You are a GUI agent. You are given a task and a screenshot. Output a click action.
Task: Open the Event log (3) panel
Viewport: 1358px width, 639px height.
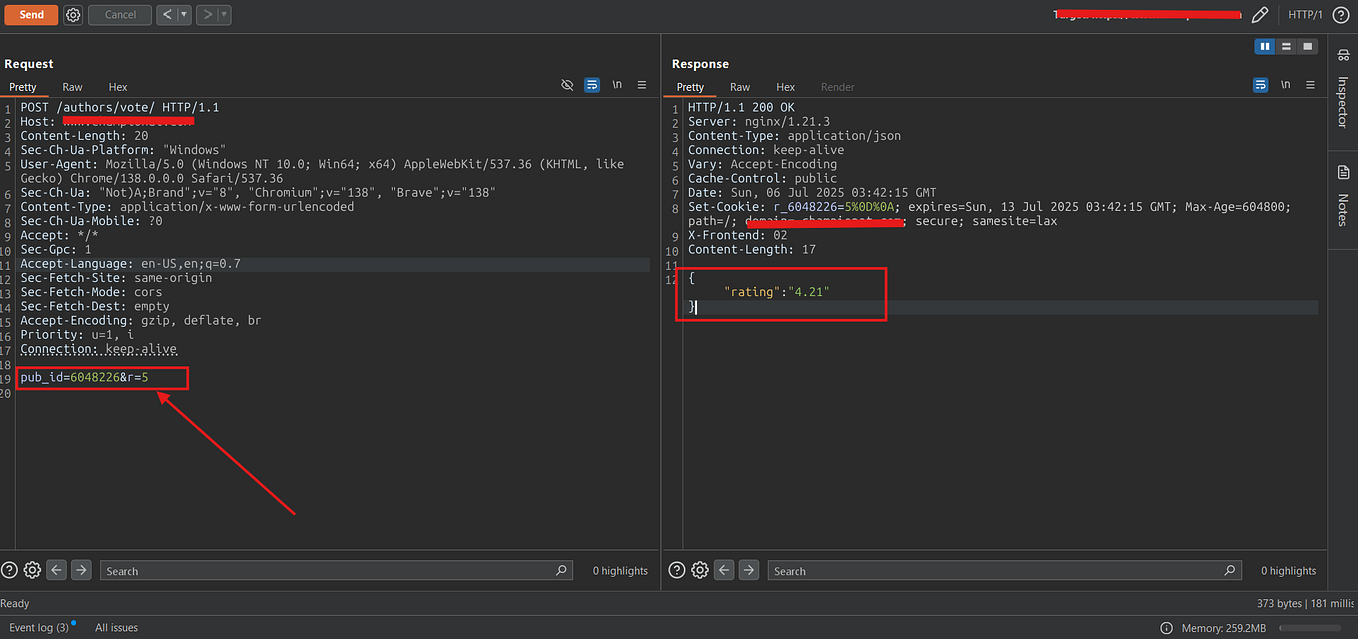(38, 627)
